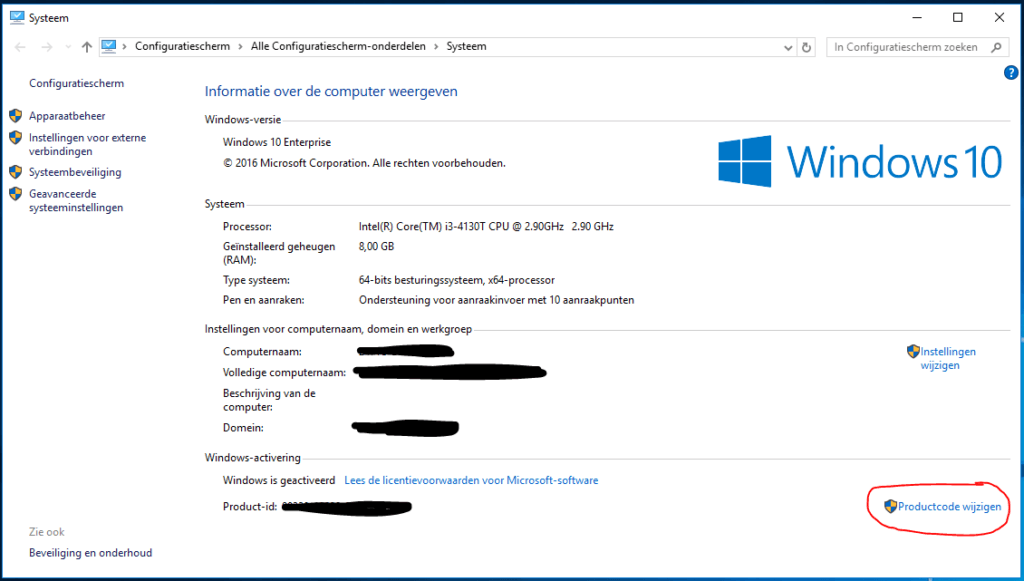Viewport: 1024px width, 581px height.
Task: Open Systeembeveiliging settings
Action: [75, 172]
